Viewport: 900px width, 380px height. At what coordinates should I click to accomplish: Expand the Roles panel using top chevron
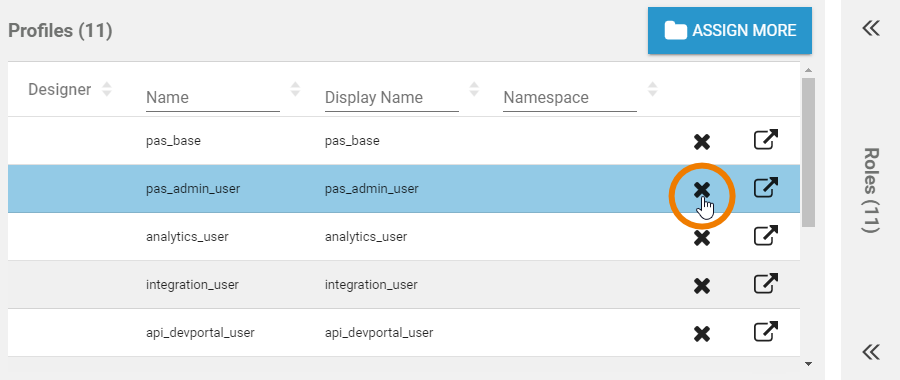(x=871, y=28)
